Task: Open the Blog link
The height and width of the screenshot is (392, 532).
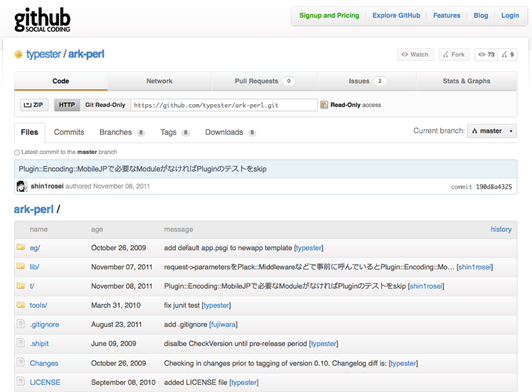Action: 481,16
